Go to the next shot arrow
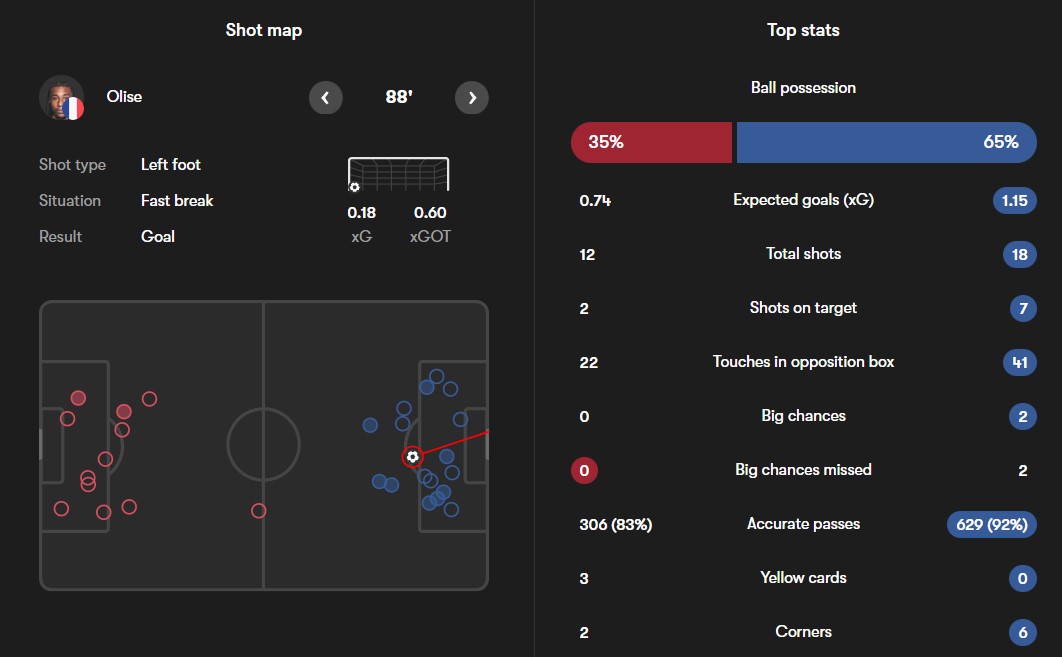 (x=472, y=98)
